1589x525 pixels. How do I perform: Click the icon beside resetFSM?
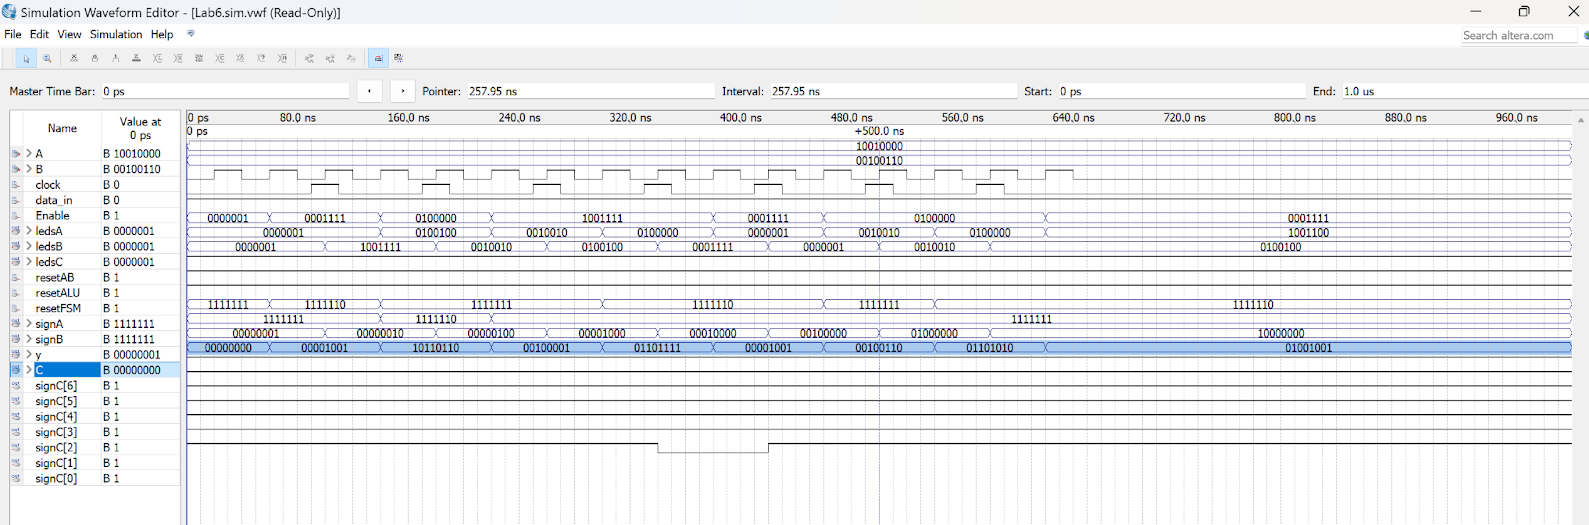(16, 309)
